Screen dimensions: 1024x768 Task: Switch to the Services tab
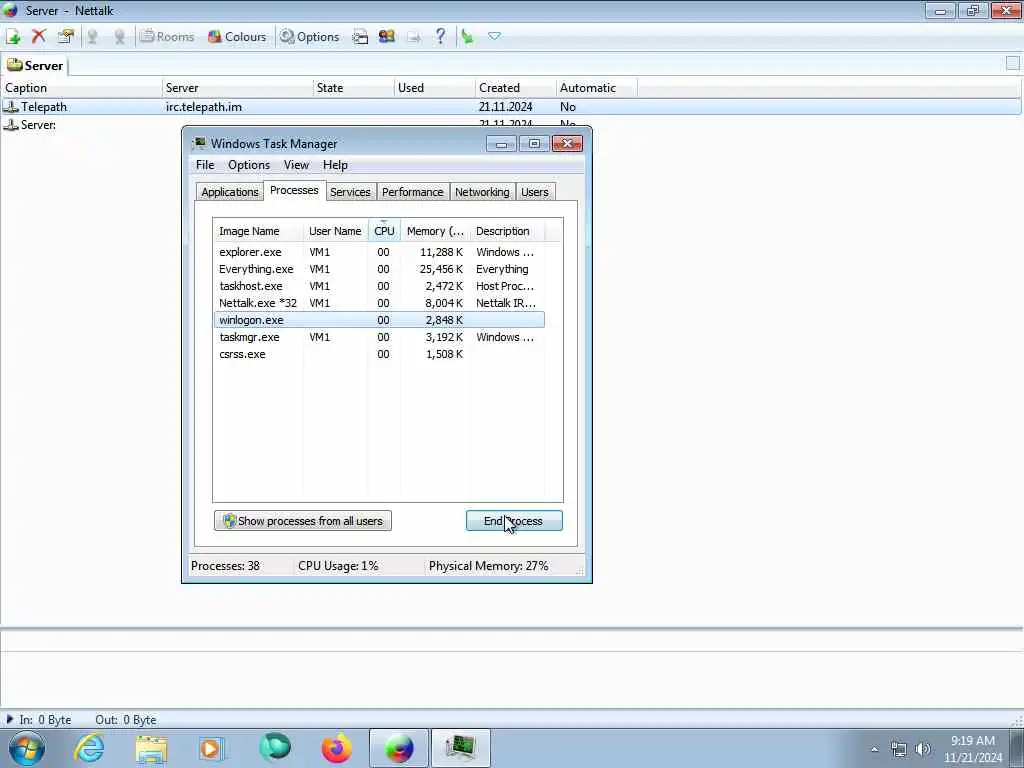[x=350, y=192]
